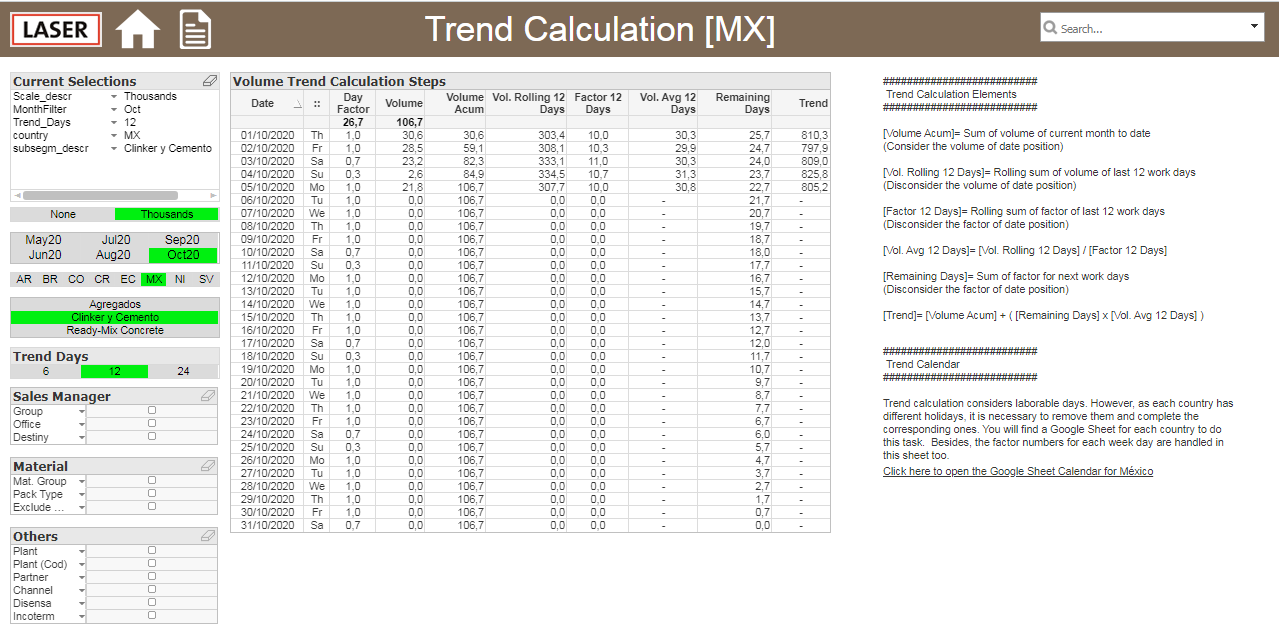The width and height of the screenshot is (1279, 632).
Task: Select month Aug20
Action: point(116,255)
